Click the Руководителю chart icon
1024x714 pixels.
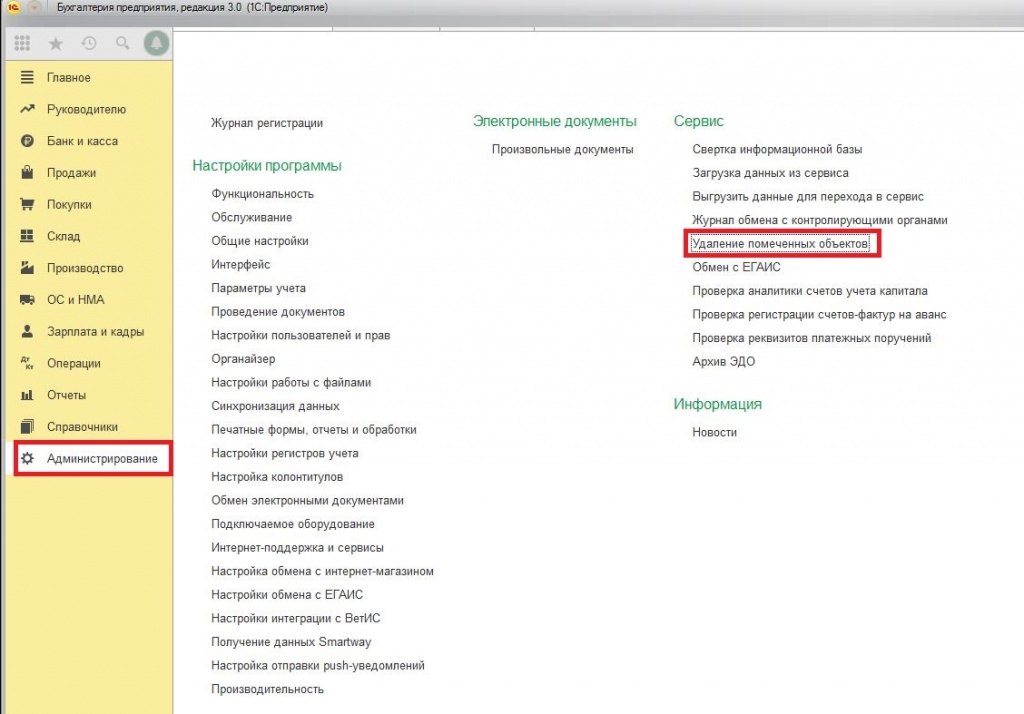click(x=27, y=109)
